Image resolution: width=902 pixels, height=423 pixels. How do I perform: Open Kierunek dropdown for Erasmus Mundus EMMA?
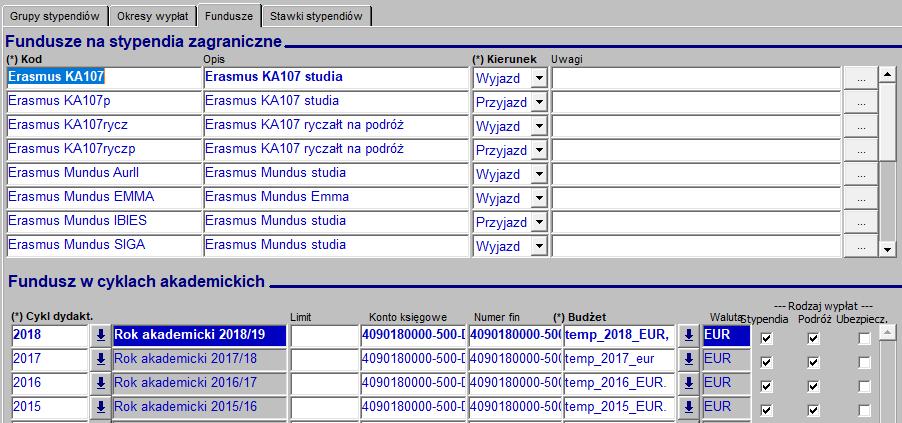tap(538, 198)
